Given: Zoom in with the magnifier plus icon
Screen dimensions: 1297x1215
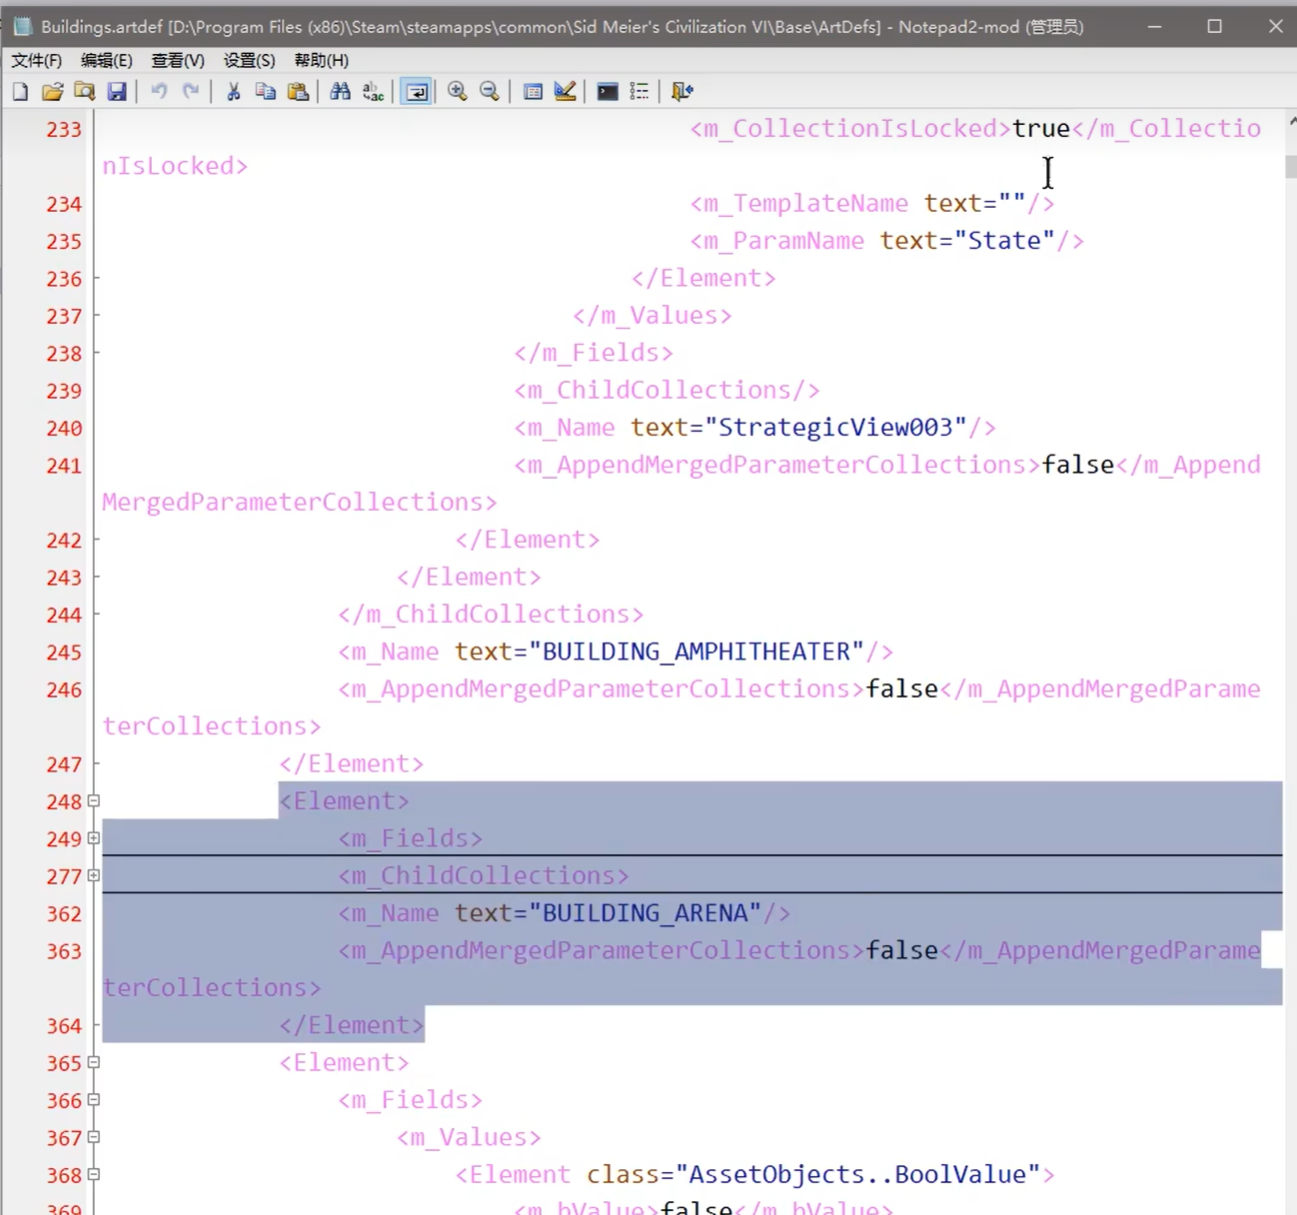Looking at the screenshot, I should (457, 92).
